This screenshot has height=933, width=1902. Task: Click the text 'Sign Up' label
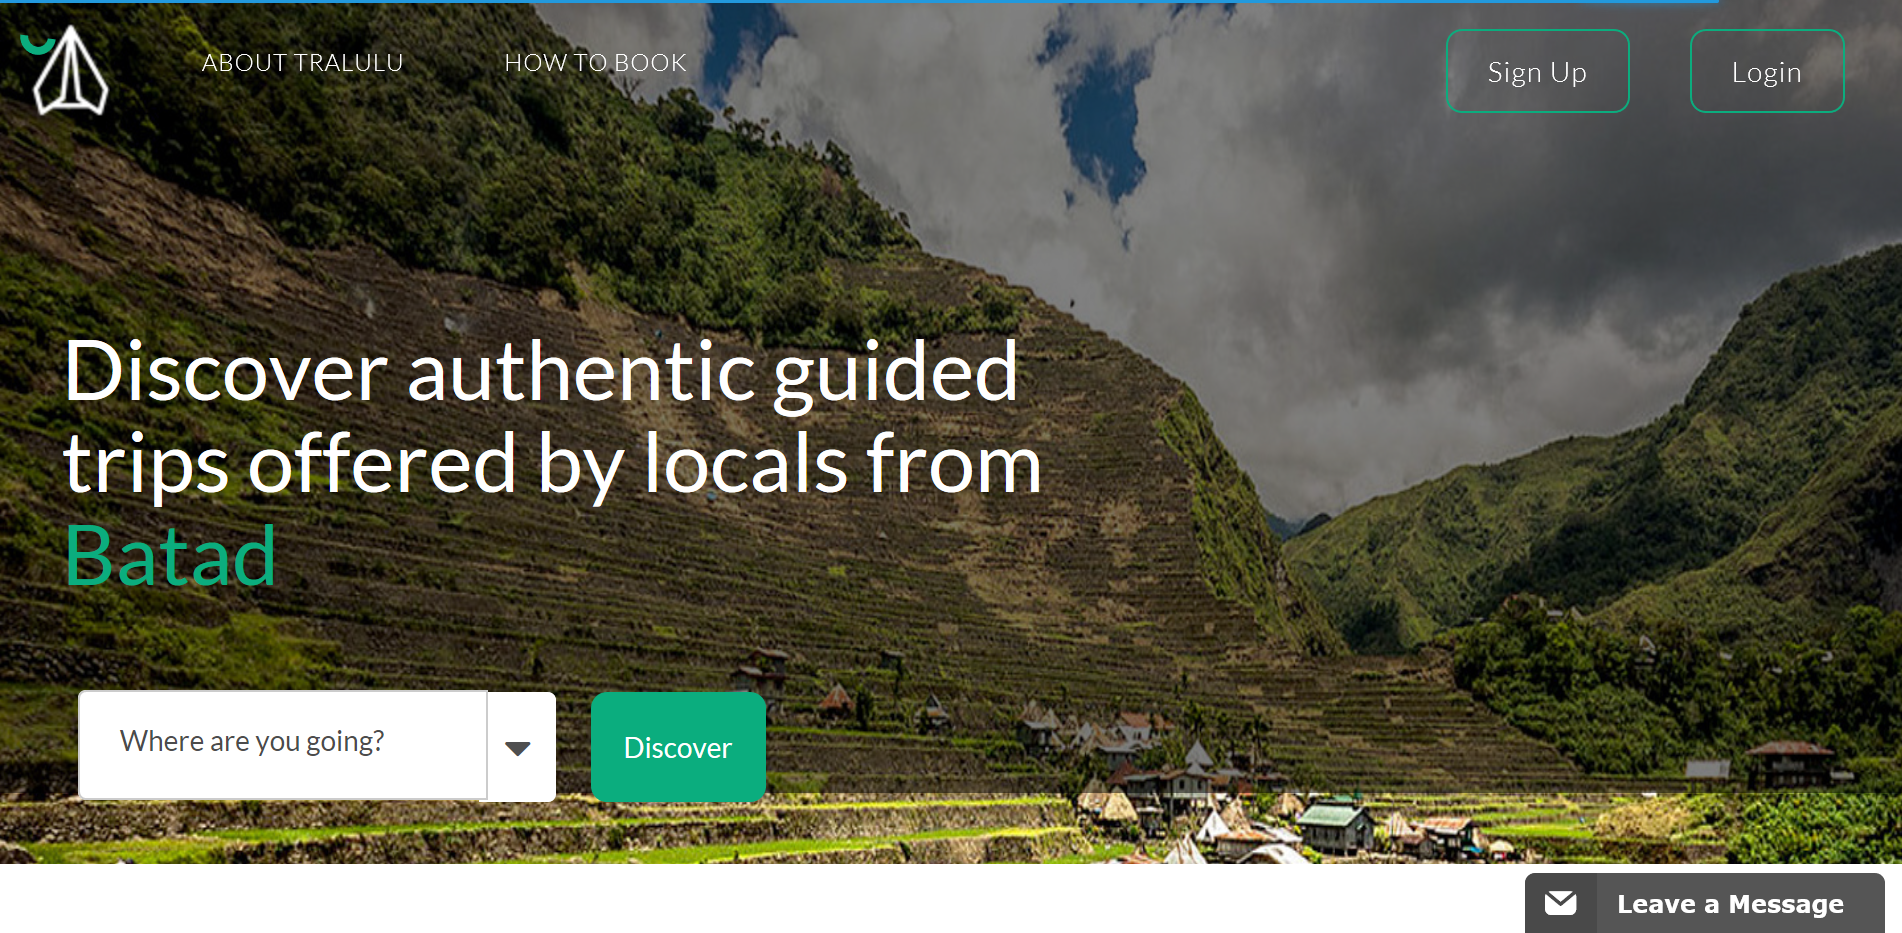point(1537,73)
